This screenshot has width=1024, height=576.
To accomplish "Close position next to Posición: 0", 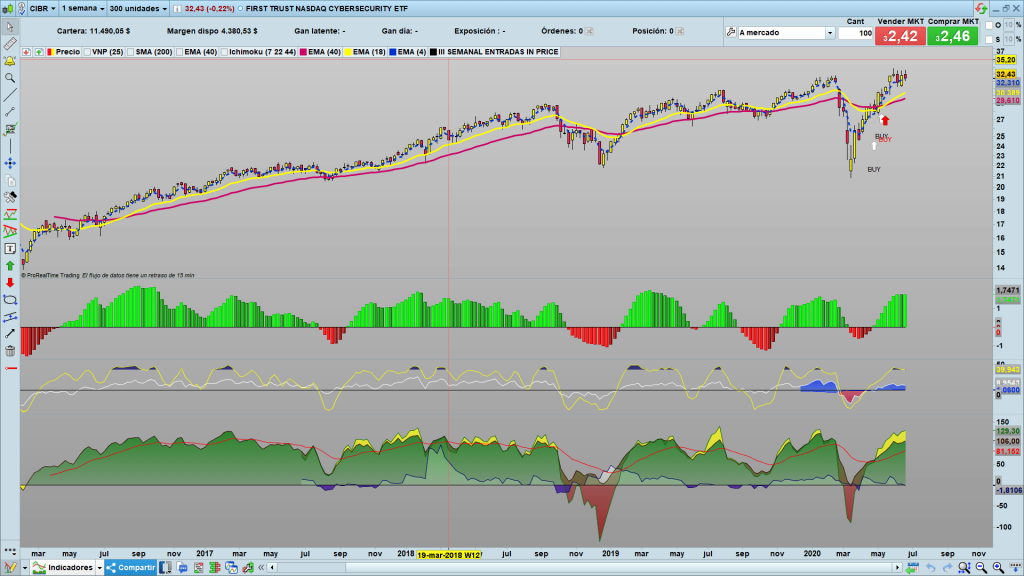I will 679,31.
